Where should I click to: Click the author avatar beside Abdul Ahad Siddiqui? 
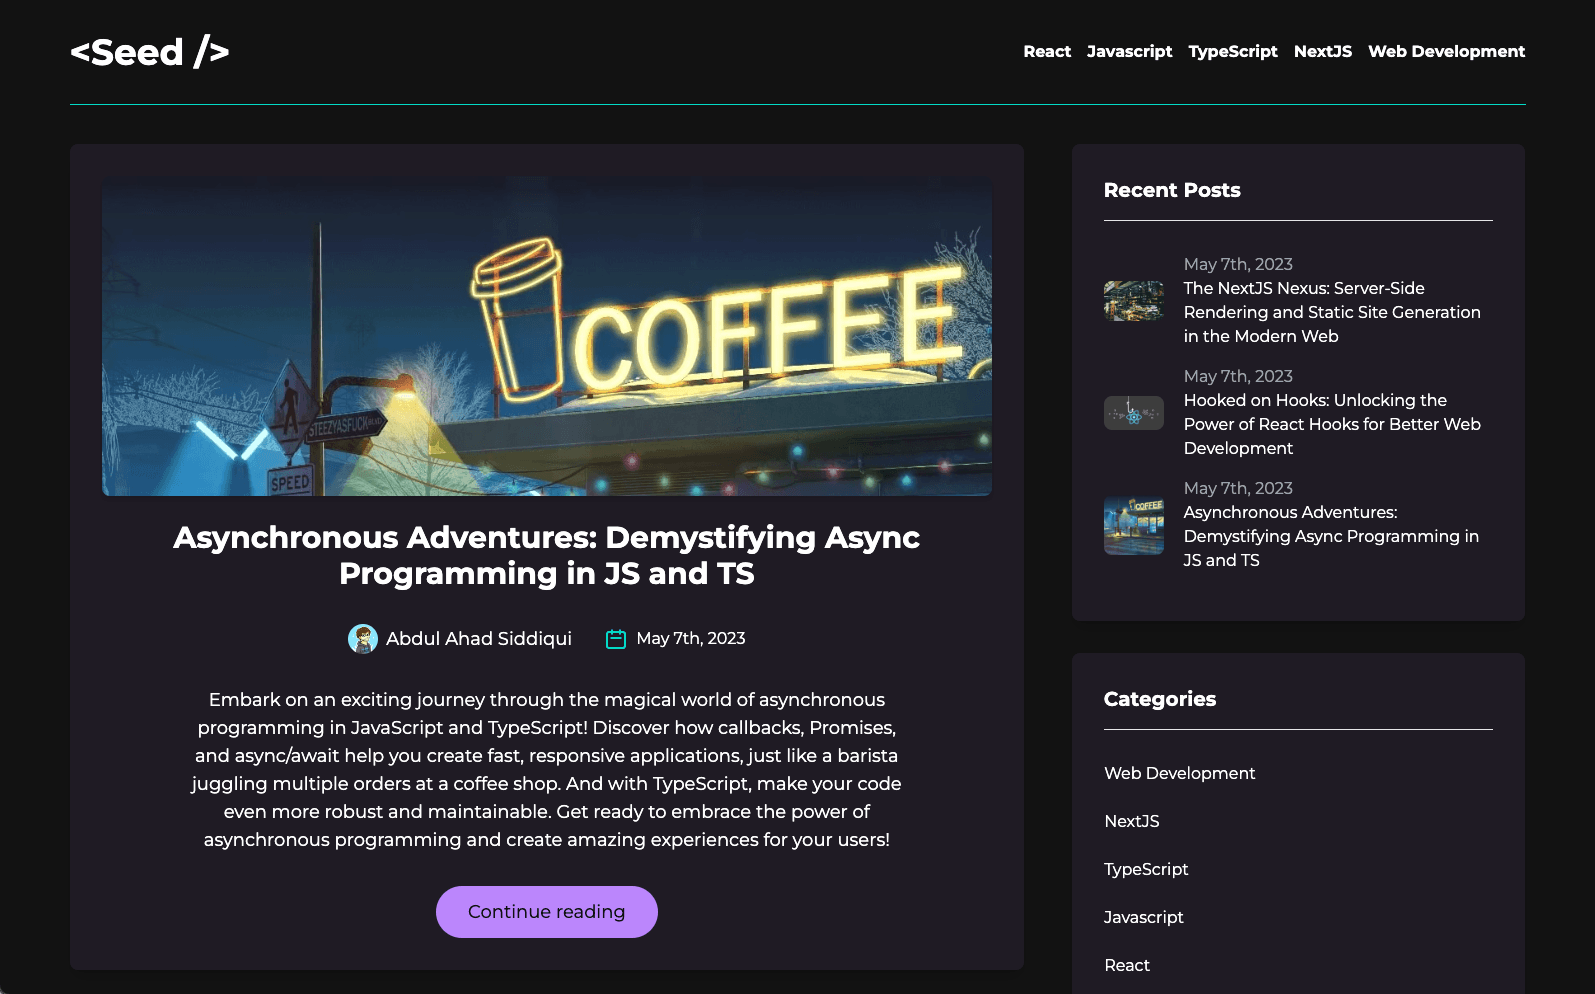362,639
